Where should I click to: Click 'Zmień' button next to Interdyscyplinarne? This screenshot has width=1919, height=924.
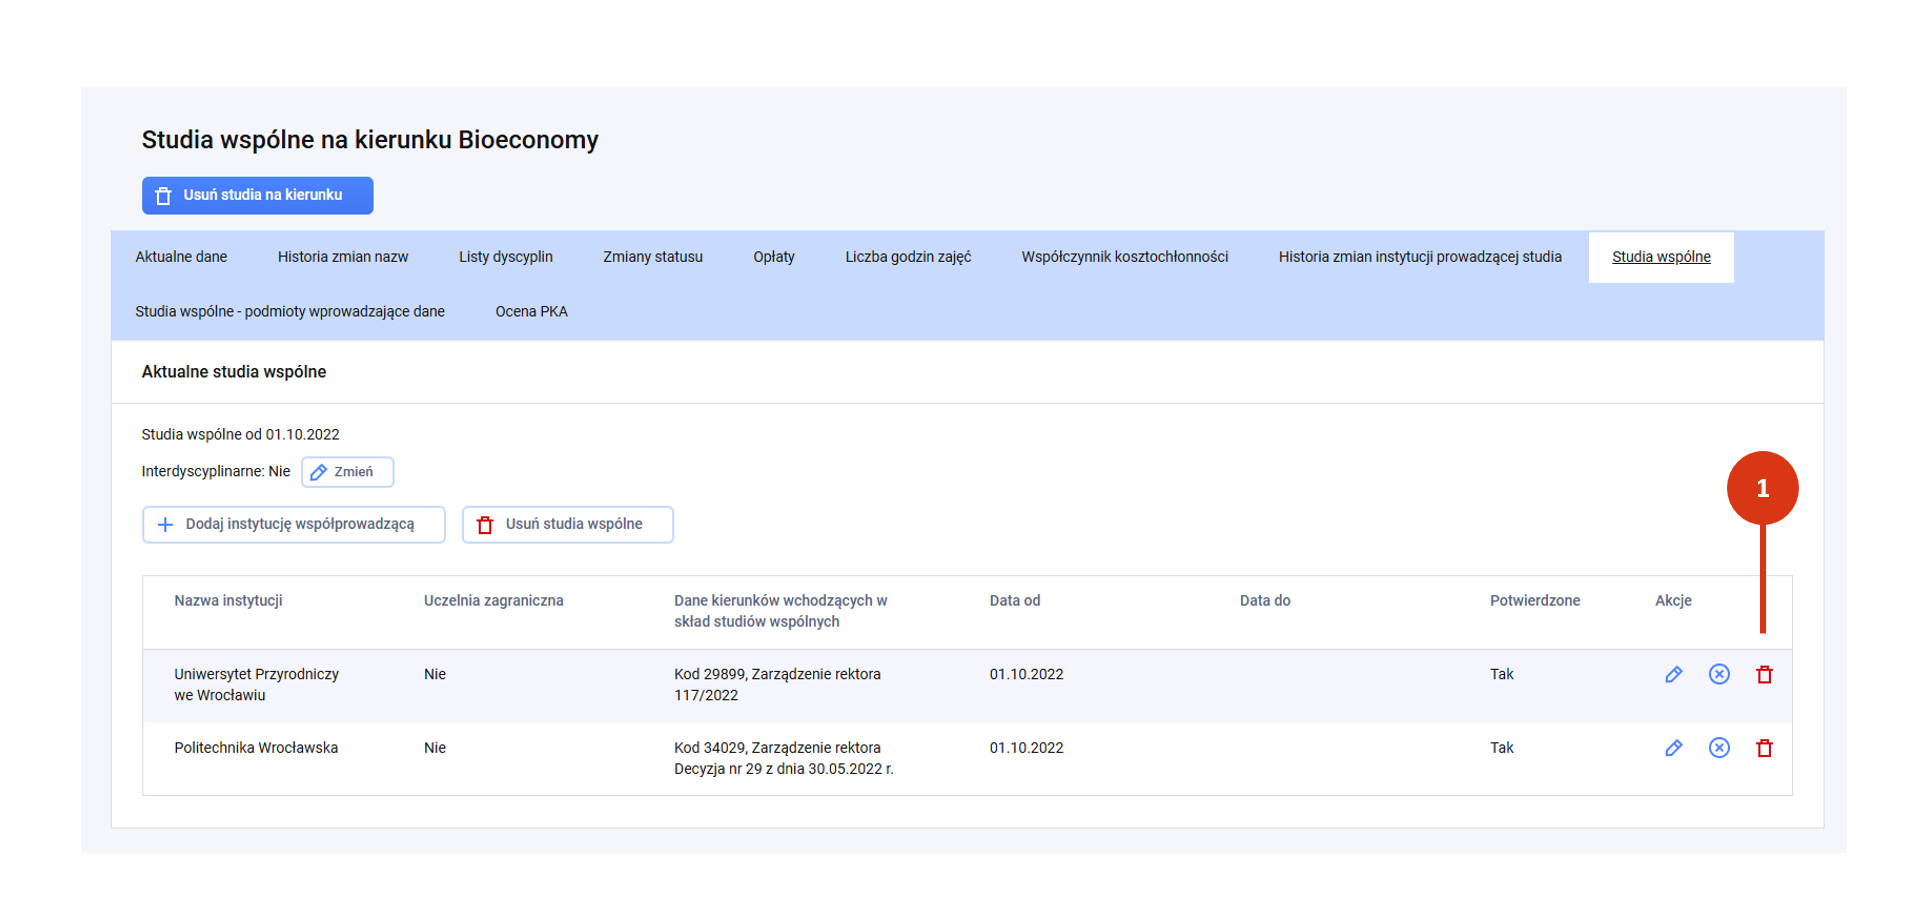pos(347,472)
